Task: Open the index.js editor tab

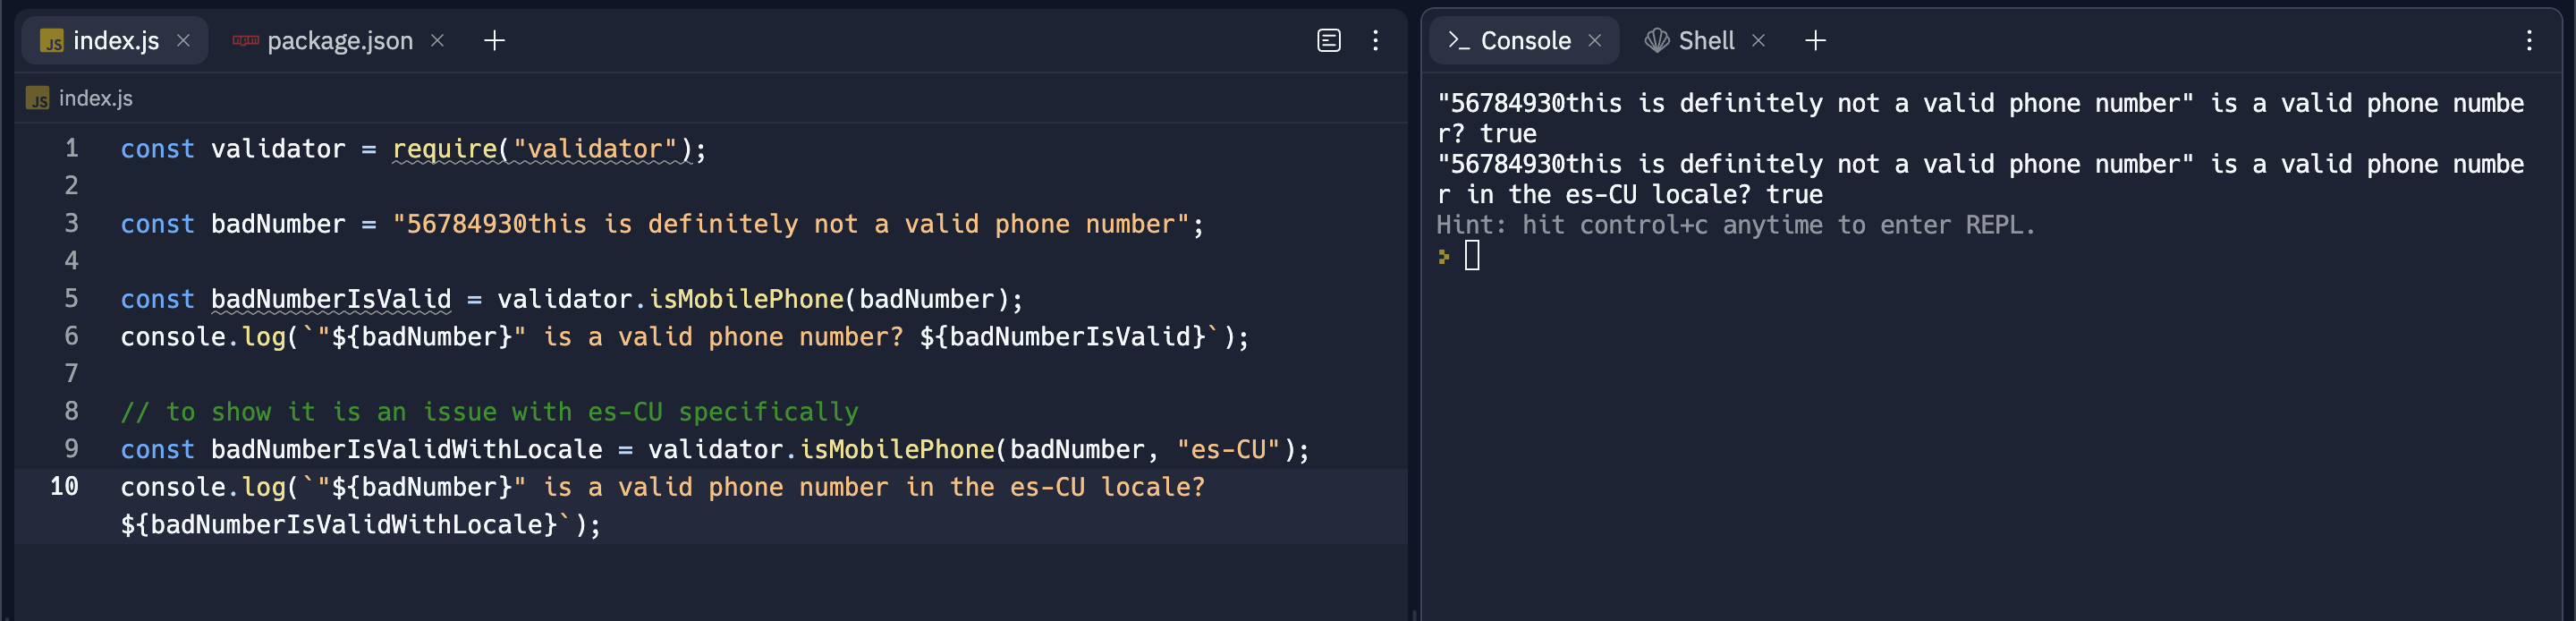Action: [114, 41]
